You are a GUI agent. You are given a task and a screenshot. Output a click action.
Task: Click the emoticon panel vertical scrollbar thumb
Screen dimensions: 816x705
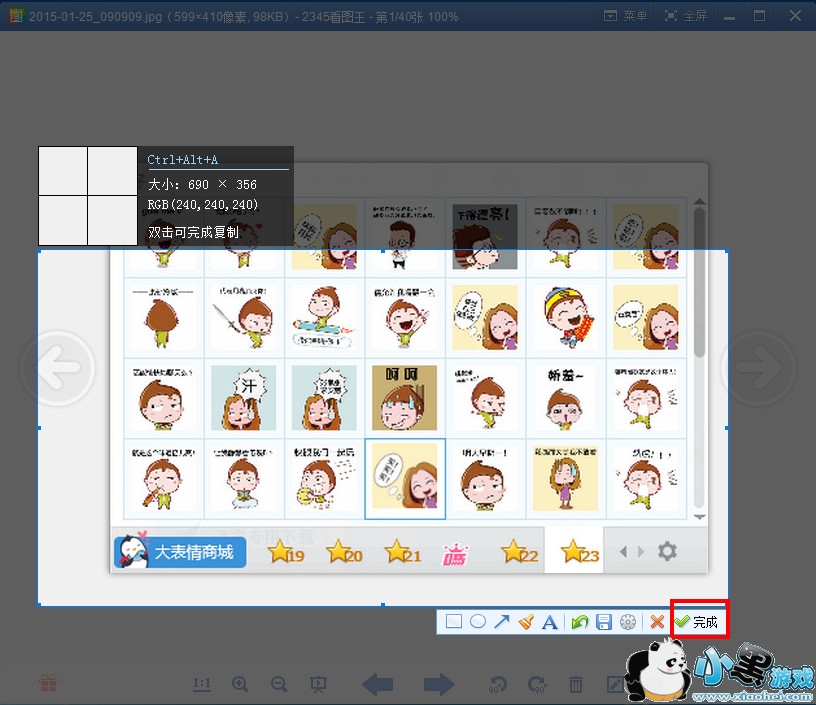pos(699,283)
